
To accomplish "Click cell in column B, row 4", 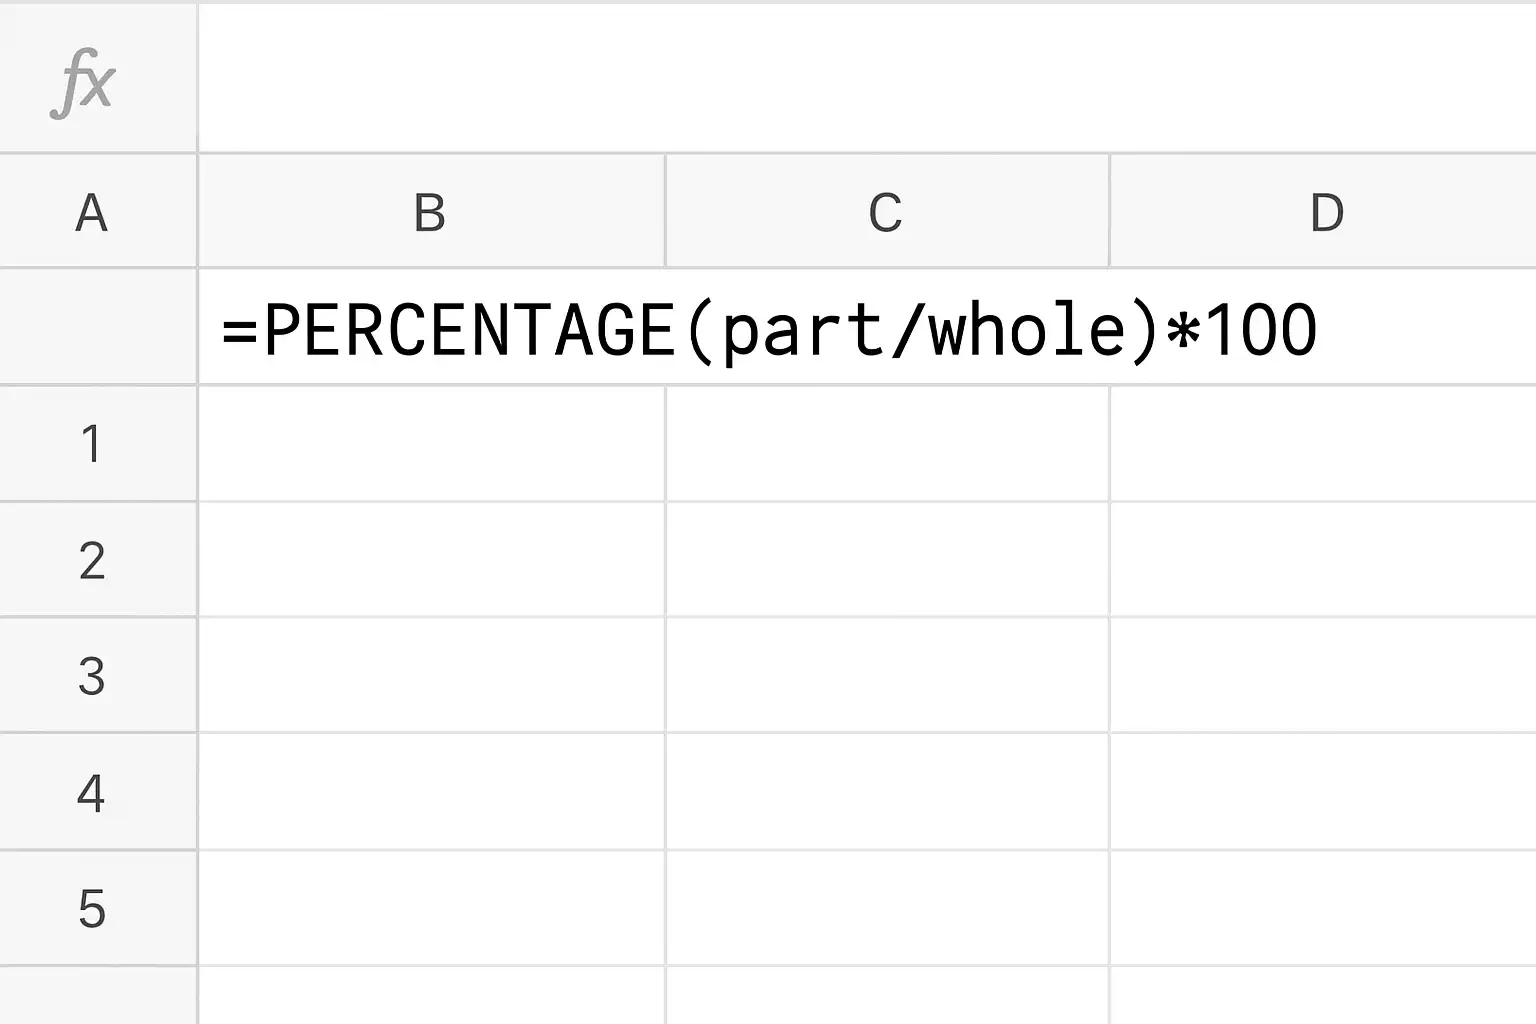I will [x=432, y=792].
